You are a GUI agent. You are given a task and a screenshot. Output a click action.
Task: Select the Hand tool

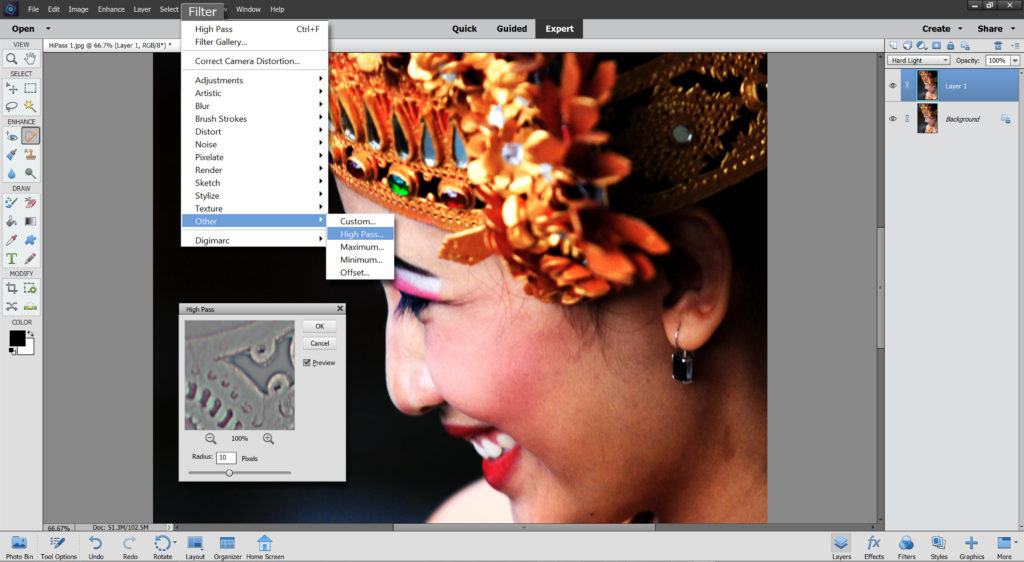pos(30,59)
